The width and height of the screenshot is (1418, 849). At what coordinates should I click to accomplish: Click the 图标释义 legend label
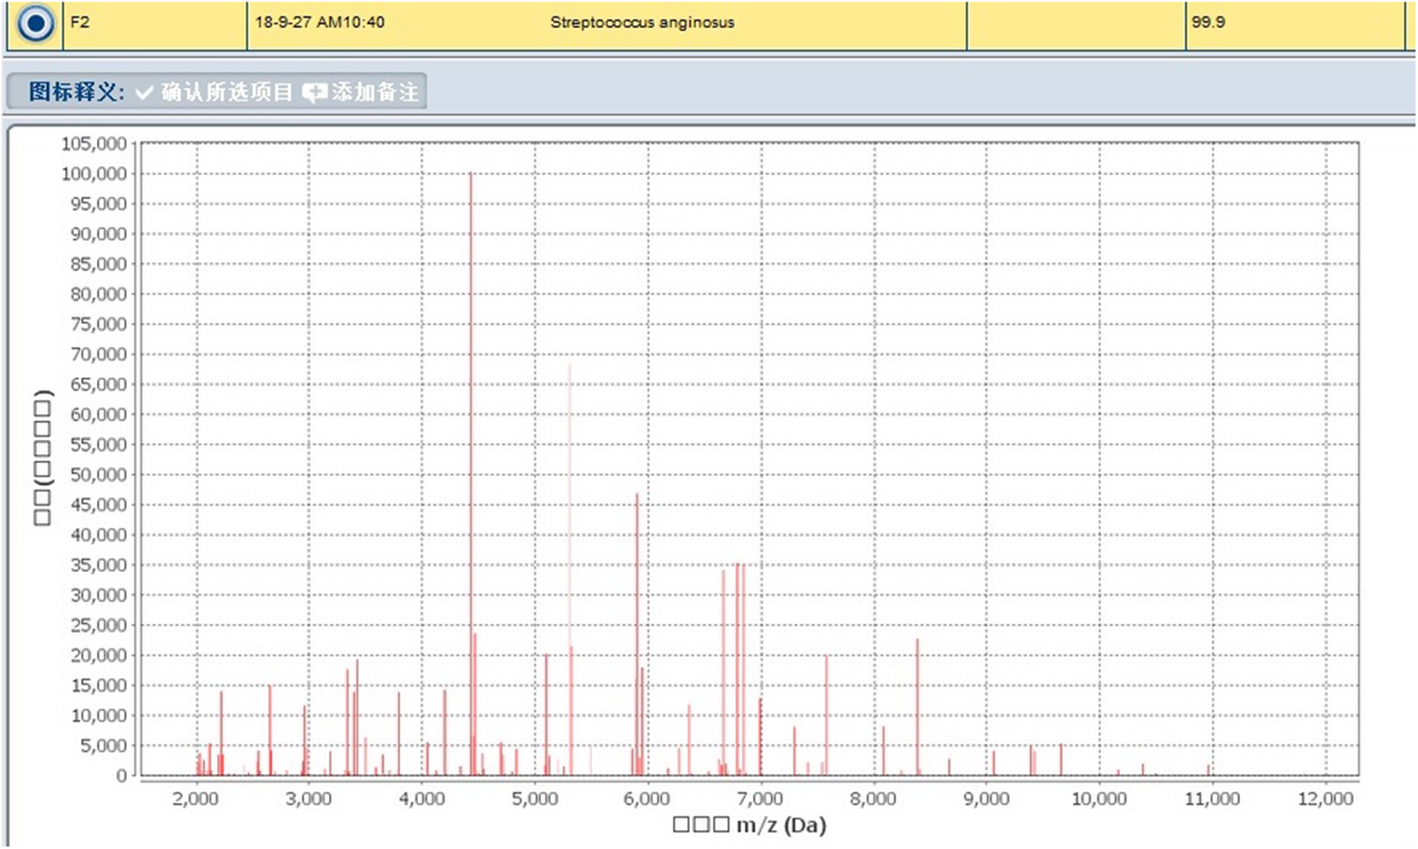pyautogui.click(x=77, y=92)
